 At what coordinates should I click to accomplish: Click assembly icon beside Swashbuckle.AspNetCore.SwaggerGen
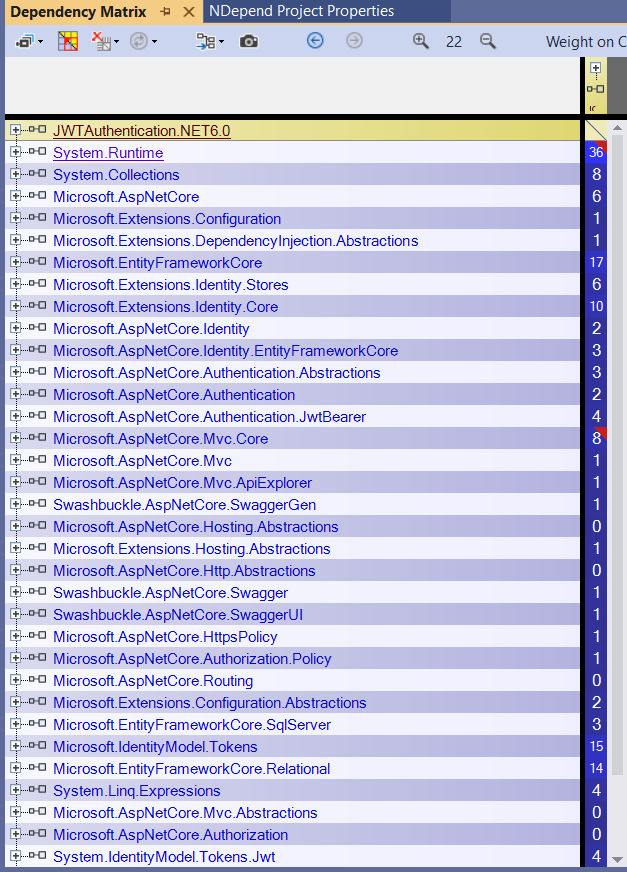pyautogui.click(x=37, y=503)
